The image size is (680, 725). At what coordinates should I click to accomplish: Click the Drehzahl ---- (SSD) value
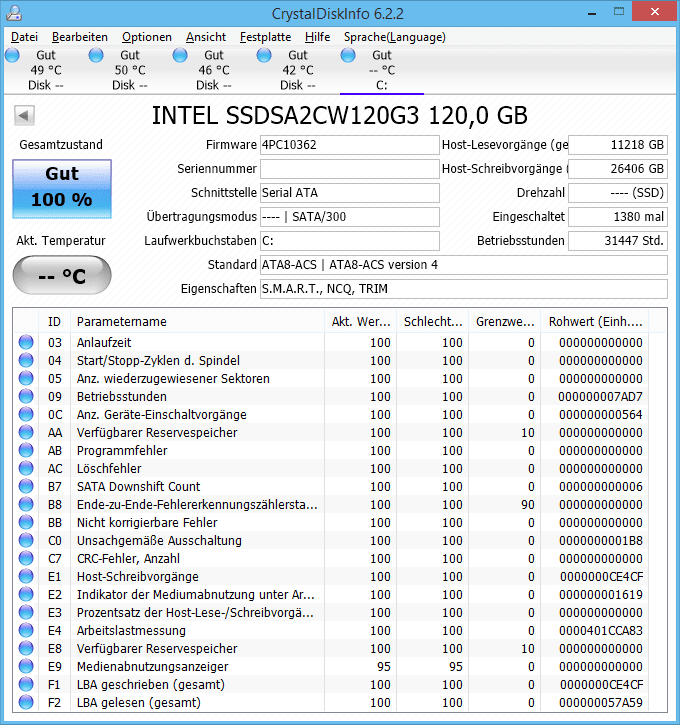(618, 193)
